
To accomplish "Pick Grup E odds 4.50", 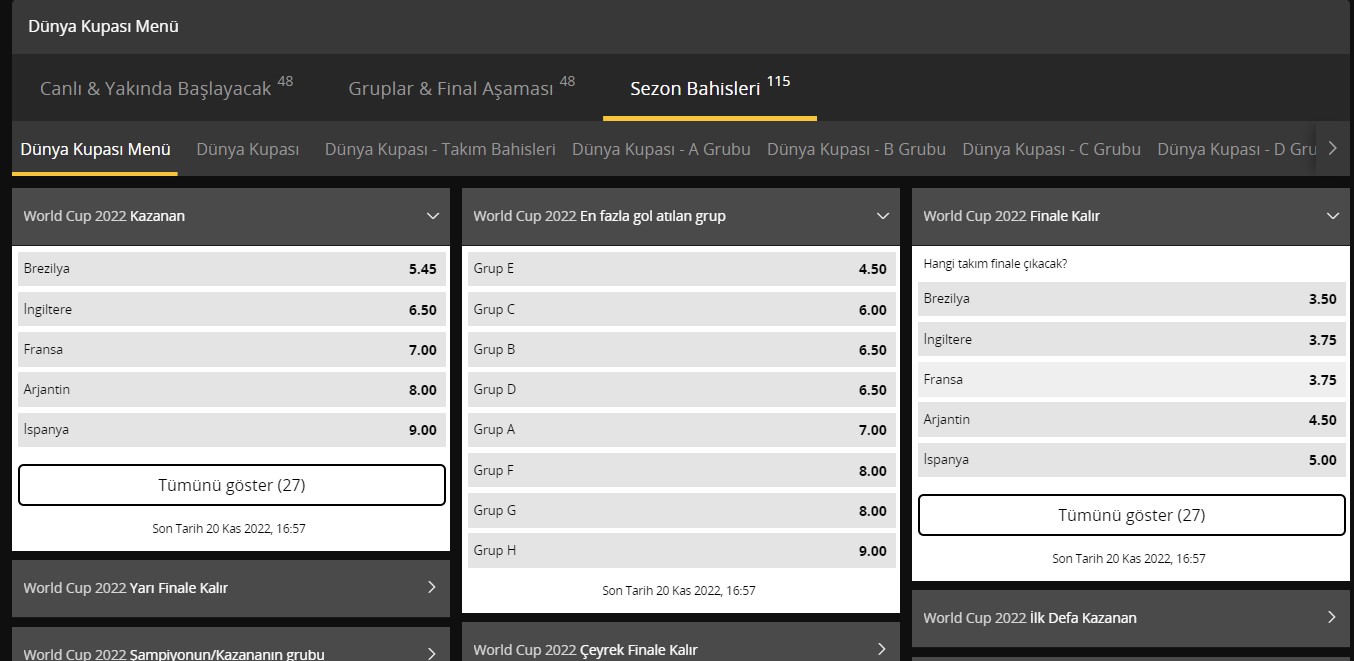I will tap(682, 269).
